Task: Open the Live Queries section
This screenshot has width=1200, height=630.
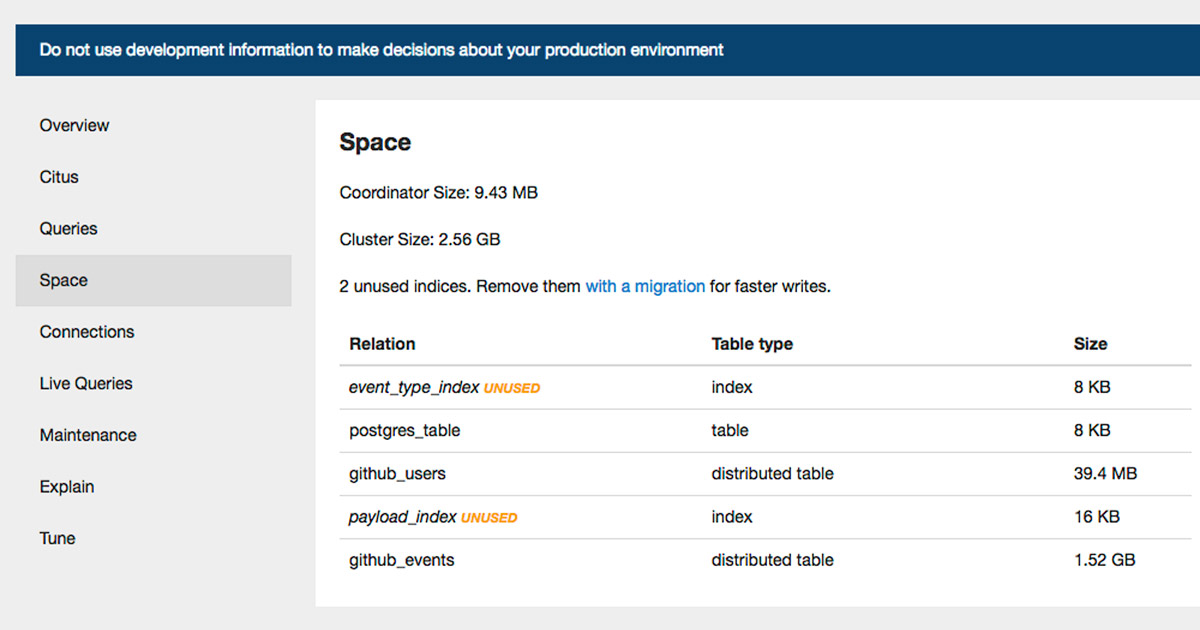Action: click(87, 383)
